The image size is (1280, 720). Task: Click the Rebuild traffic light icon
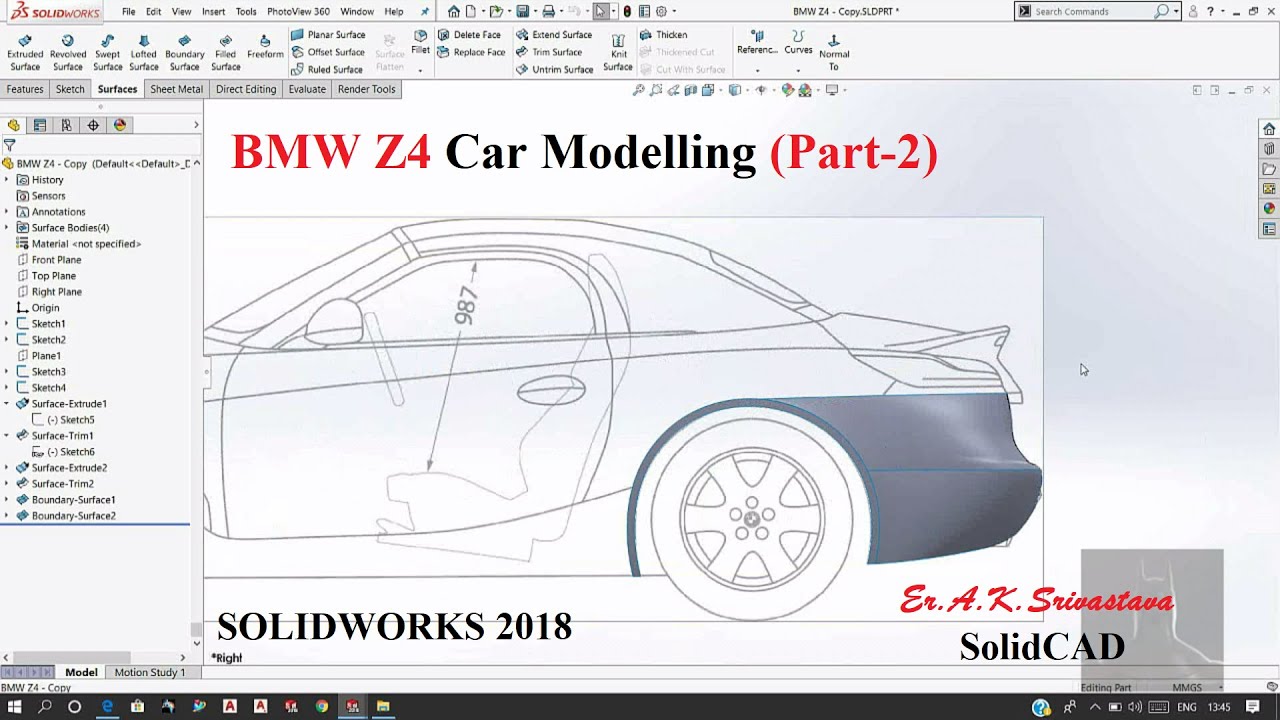(x=627, y=11)
